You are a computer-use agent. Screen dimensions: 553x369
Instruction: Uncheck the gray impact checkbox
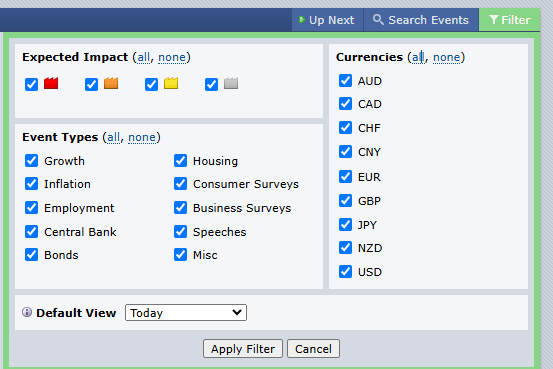tap(211, 84)
